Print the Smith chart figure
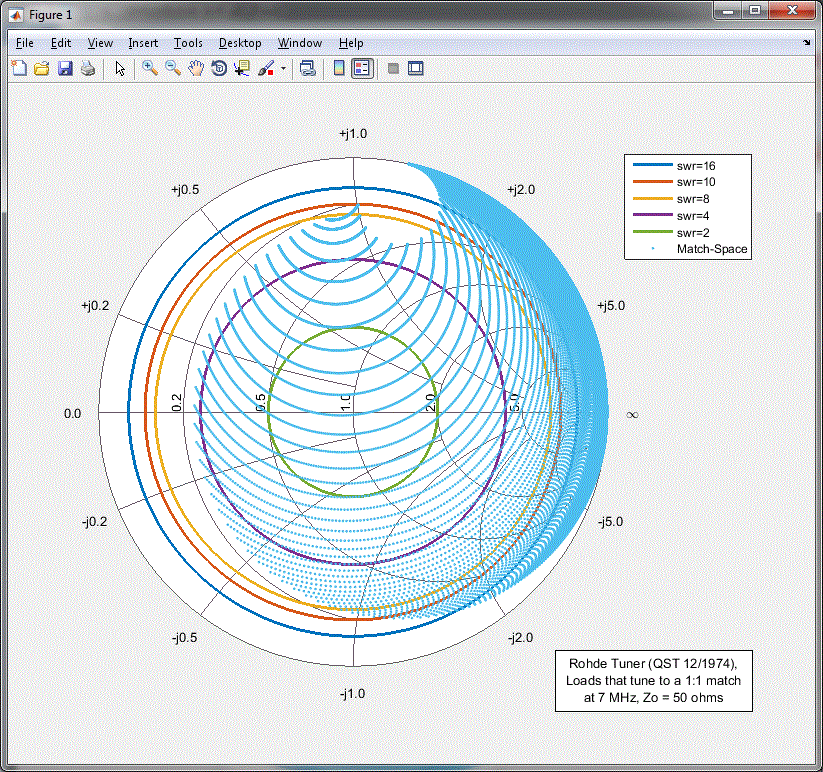823x772 pixels. [x=88, y=68]
